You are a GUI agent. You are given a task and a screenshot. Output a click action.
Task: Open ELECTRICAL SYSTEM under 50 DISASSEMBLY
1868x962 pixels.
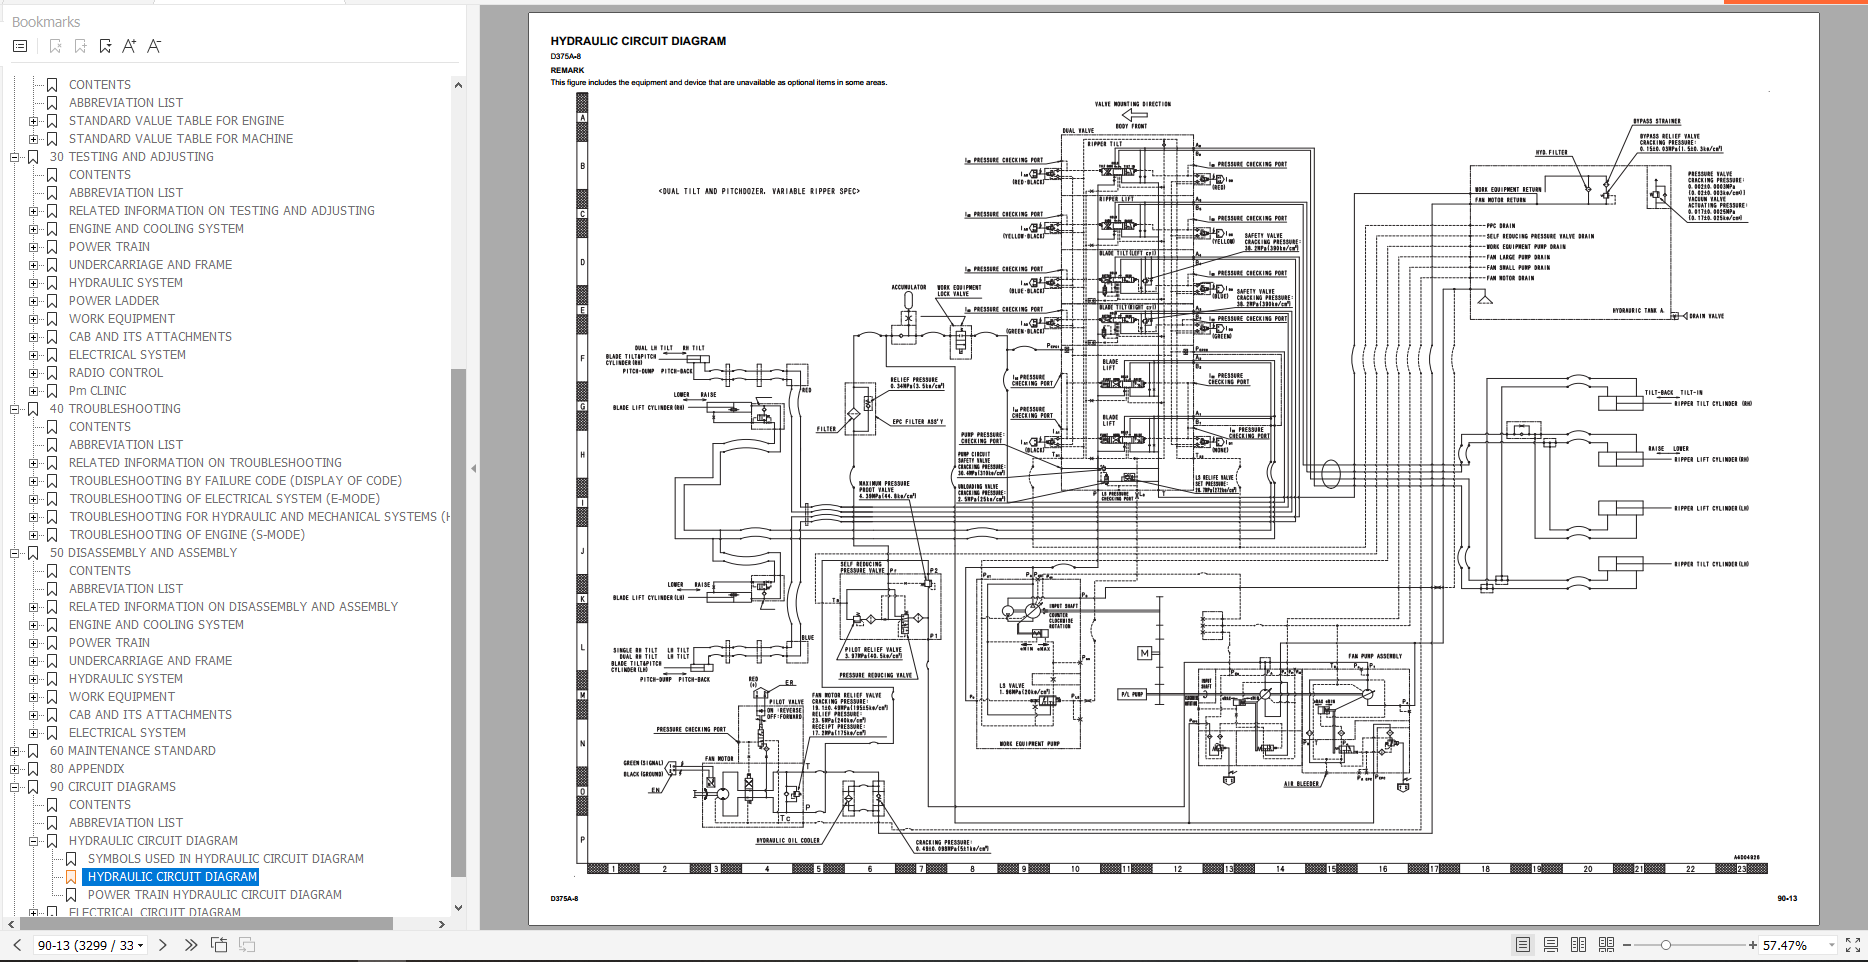pos(127,733)
